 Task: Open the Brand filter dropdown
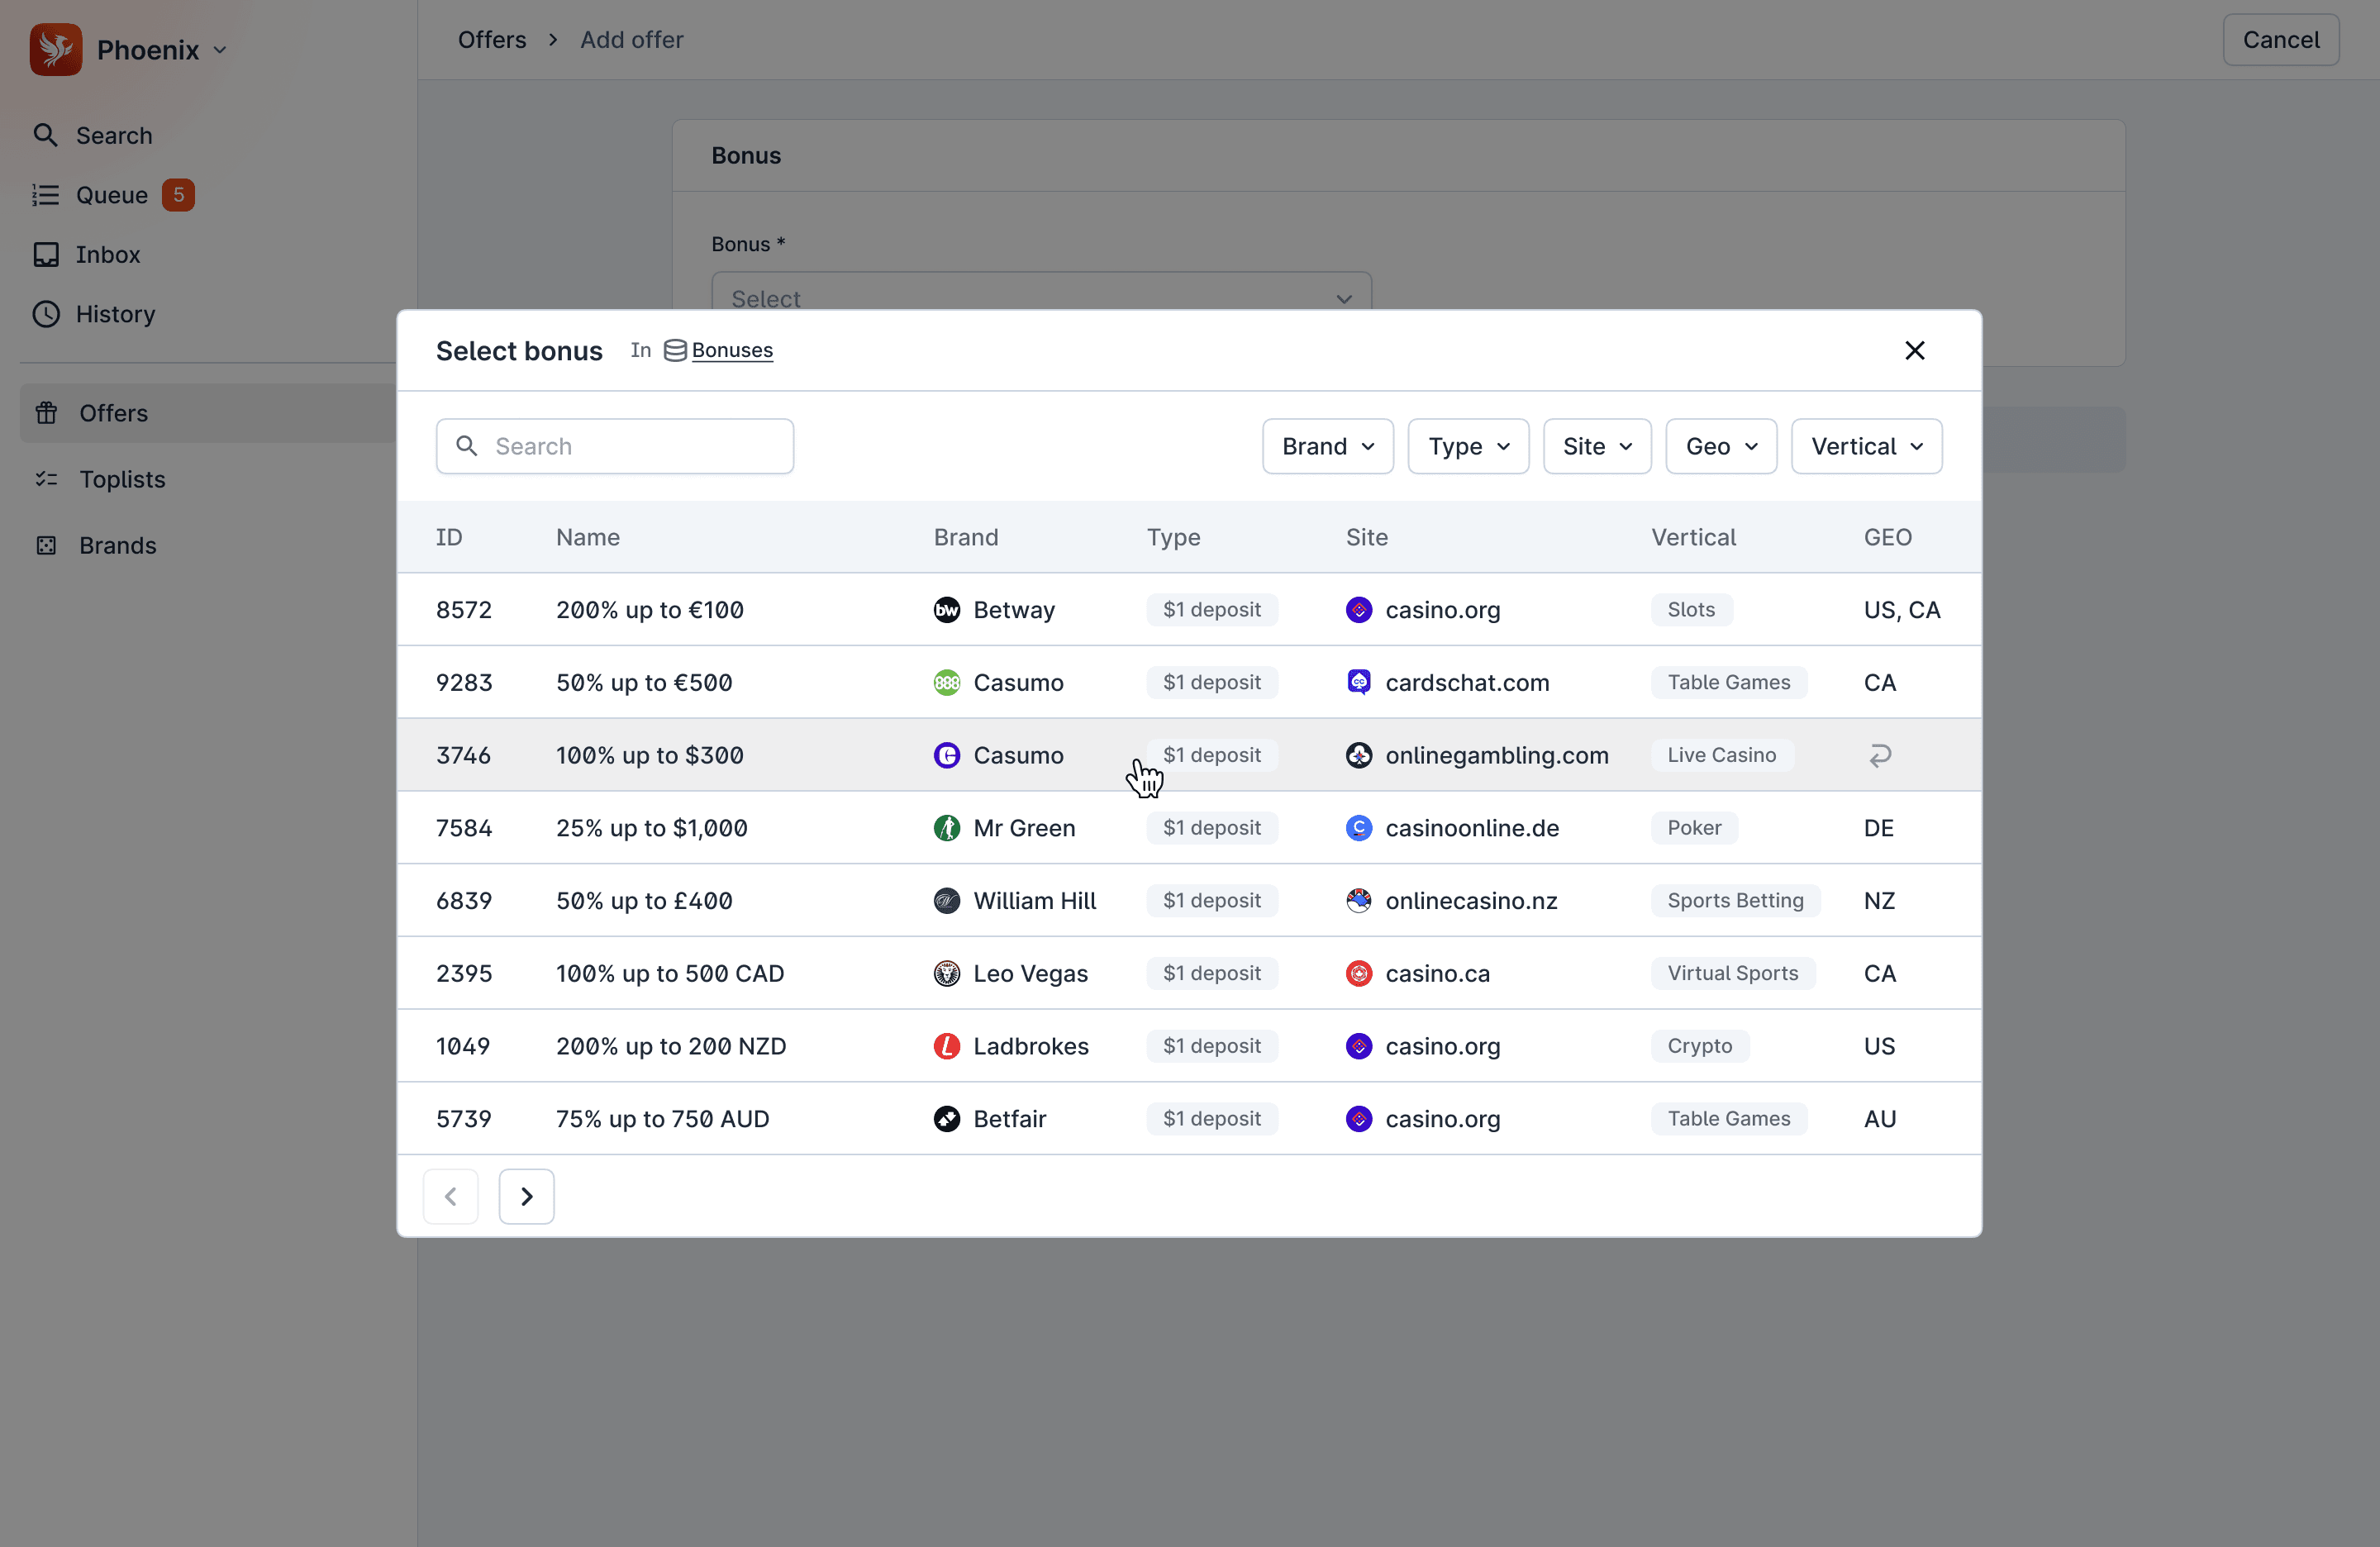(1327, 446)
